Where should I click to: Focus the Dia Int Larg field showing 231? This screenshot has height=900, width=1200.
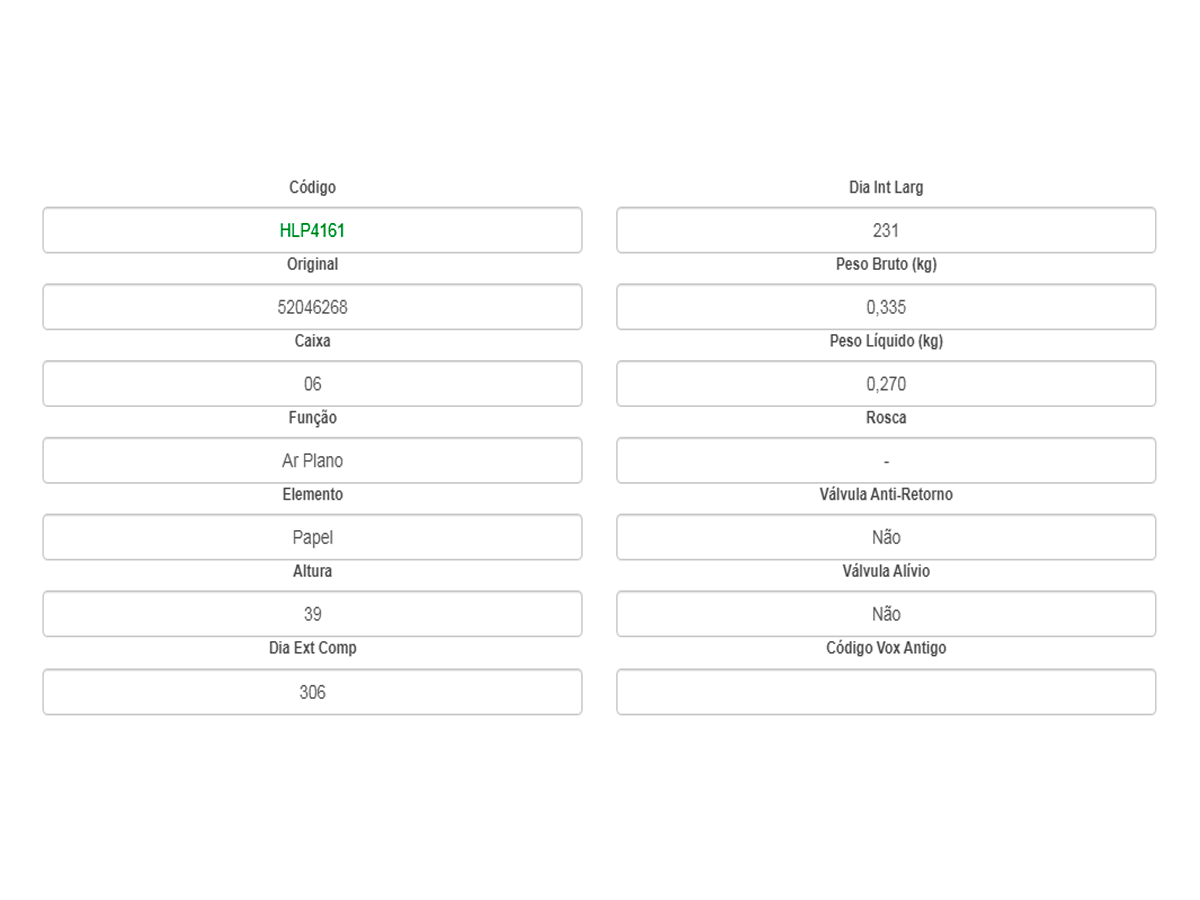886,231
